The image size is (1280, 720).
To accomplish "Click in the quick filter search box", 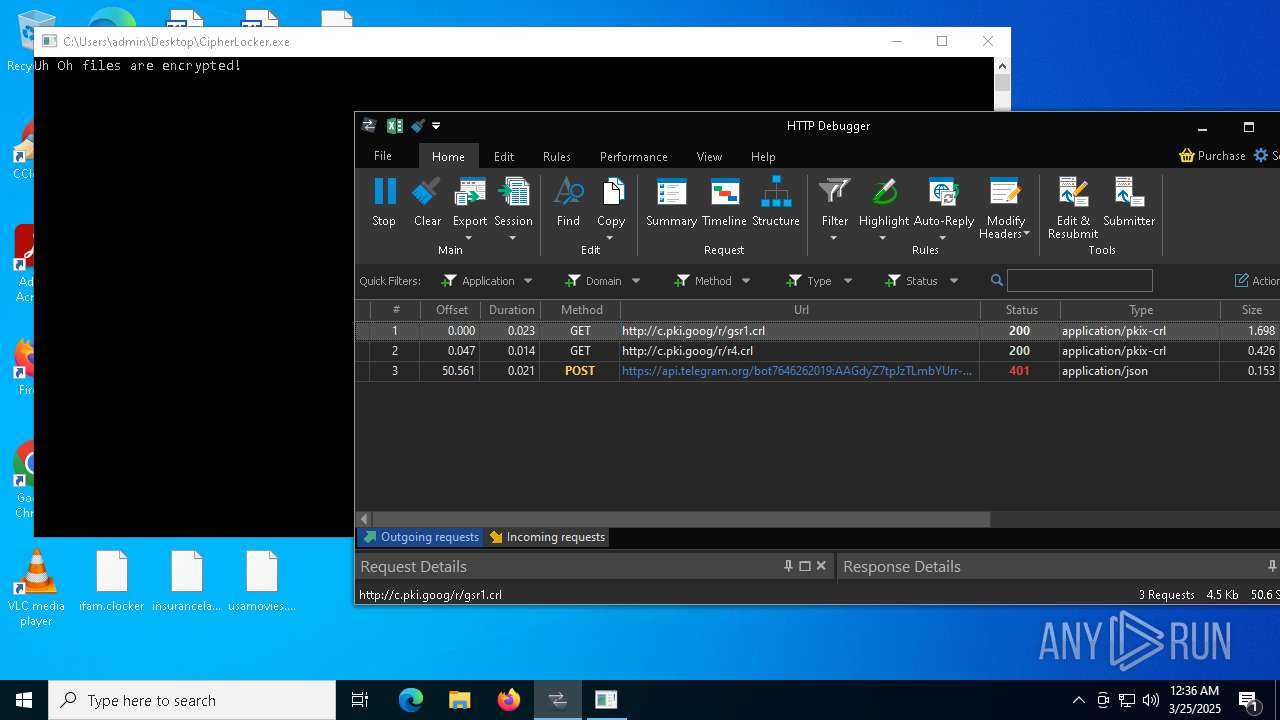I will tap(1079, 281).
